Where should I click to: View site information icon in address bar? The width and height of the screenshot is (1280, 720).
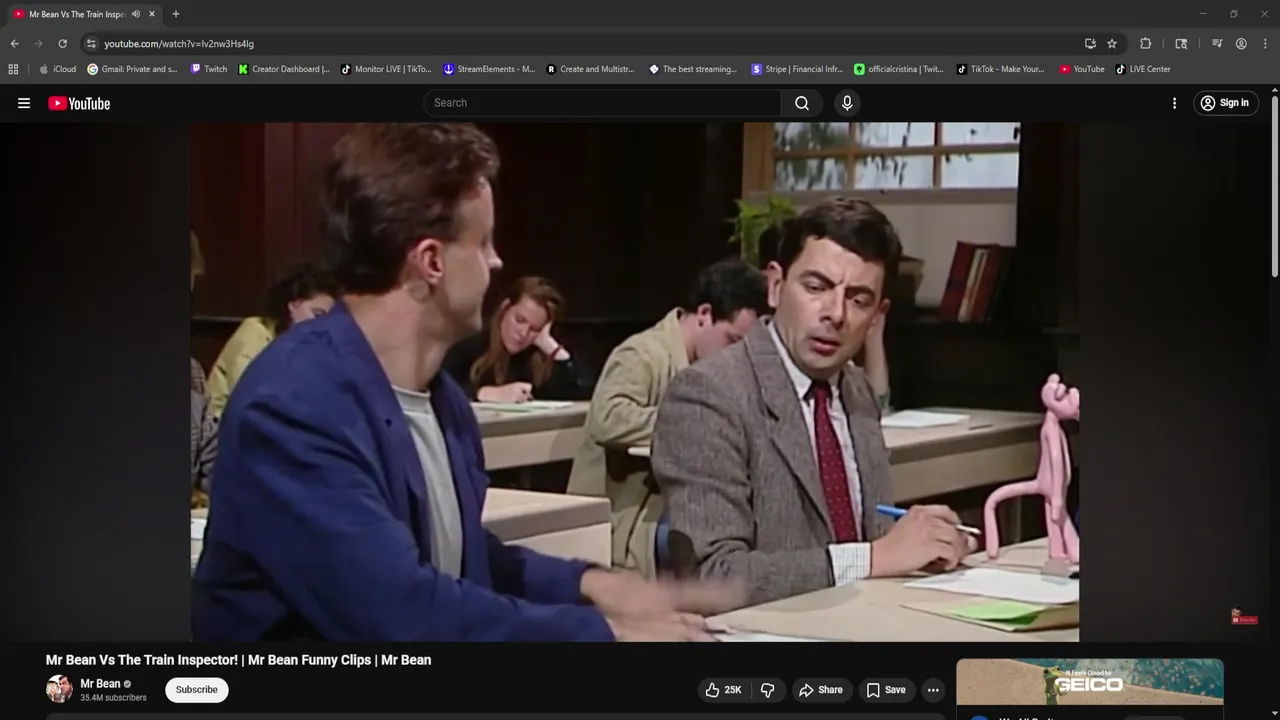pyautogui.click(x=91, y=44)
